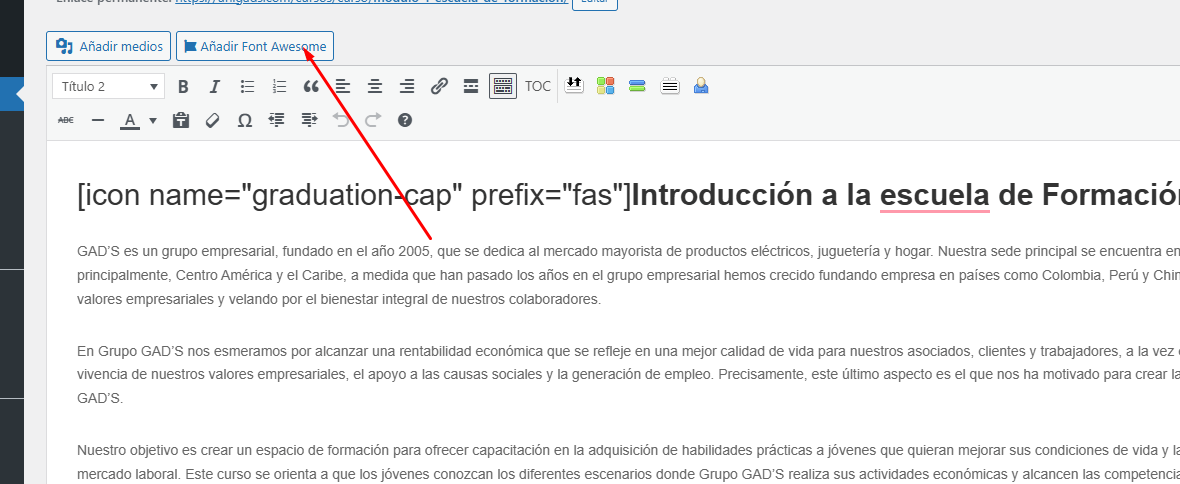Click the paragraph starting "En Grupo GAD'S"
The image size is (1180, 484).
628,374
